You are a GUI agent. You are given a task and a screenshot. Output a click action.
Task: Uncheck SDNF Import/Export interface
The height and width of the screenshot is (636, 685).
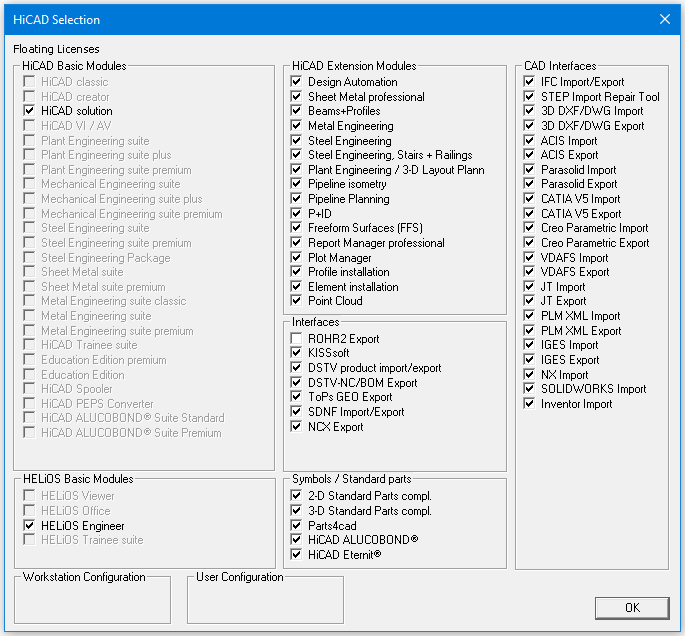click(296, 411)
